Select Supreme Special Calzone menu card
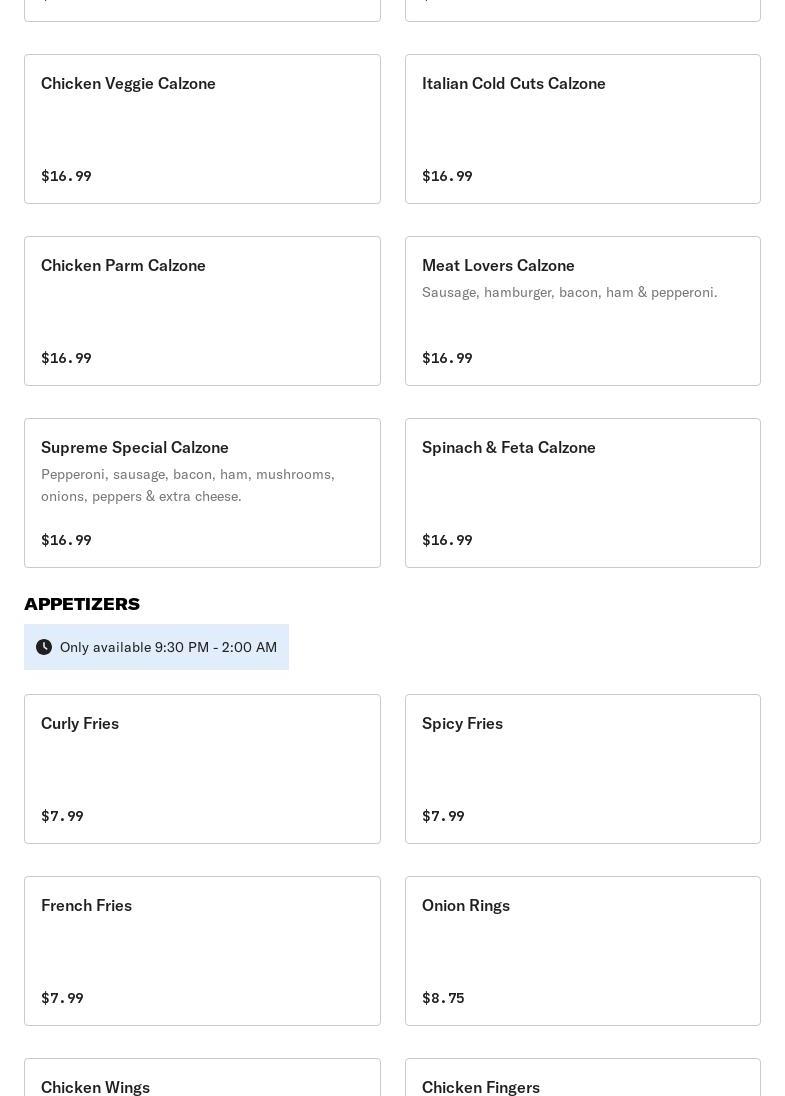Viewport: 785px width, 1096px height. [202, 493]
